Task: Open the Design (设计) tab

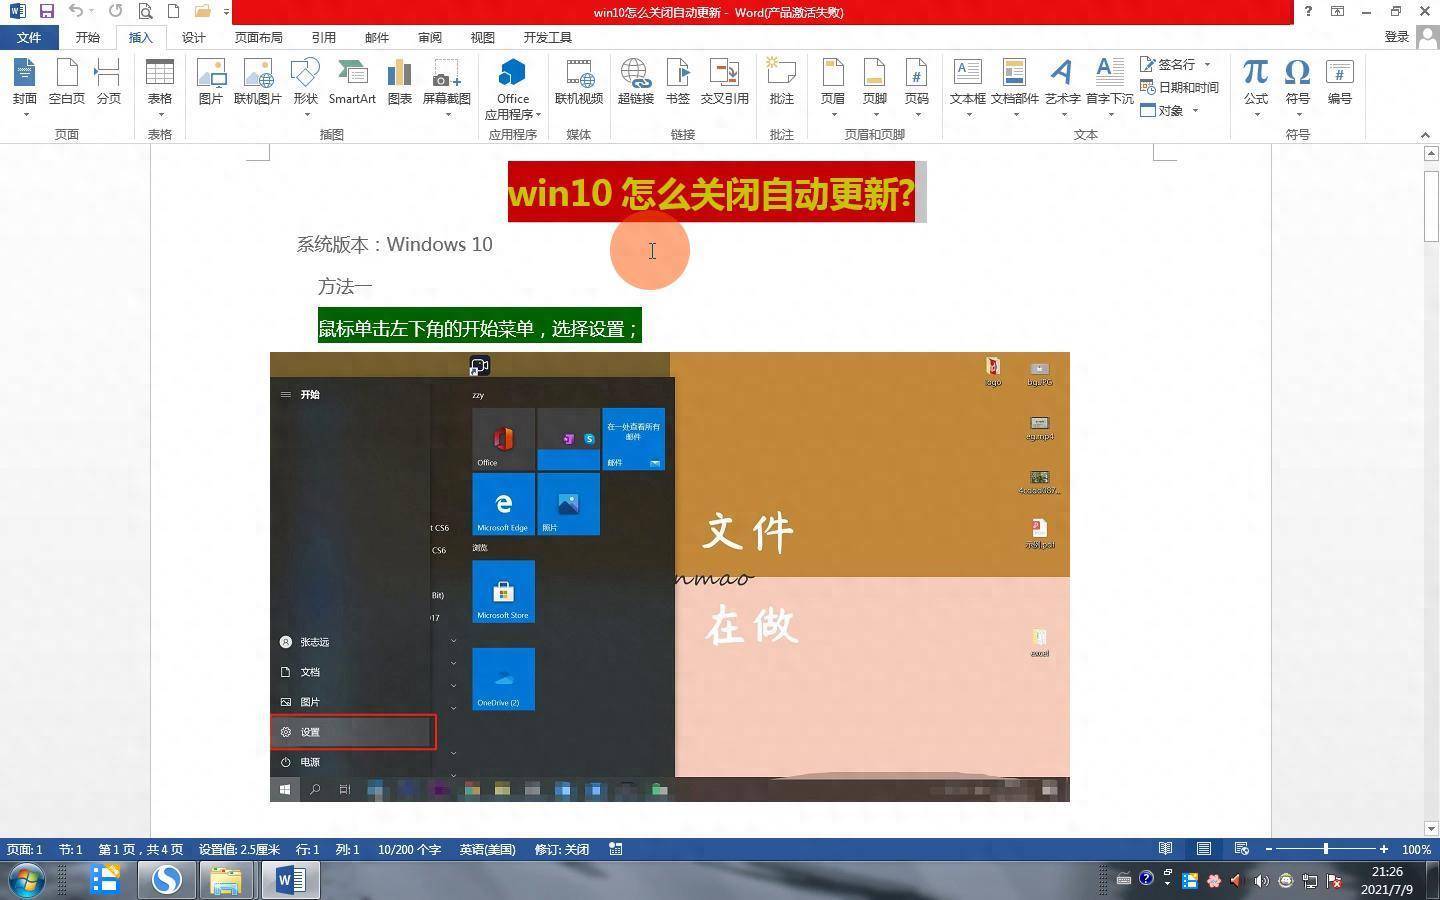Action: (x=193, y=37)
